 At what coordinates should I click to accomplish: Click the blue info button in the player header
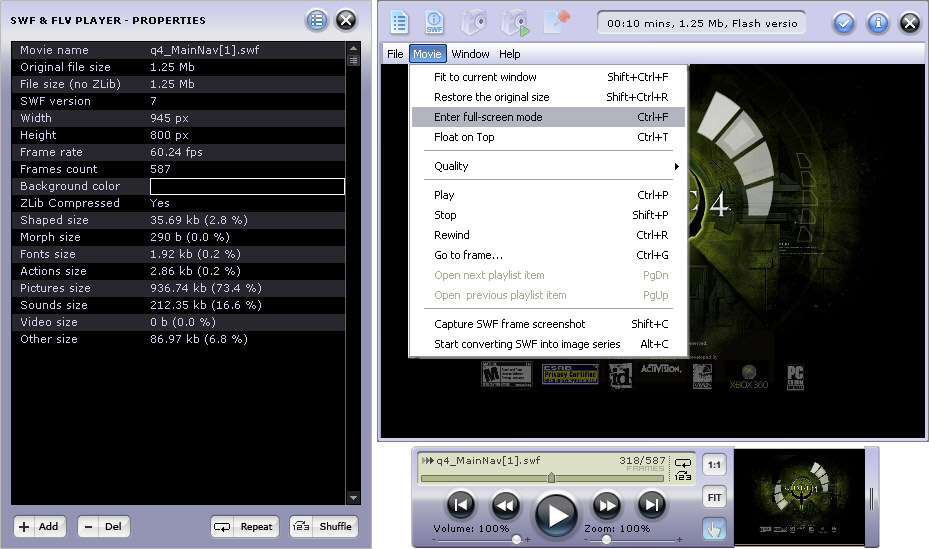point(877,23)
